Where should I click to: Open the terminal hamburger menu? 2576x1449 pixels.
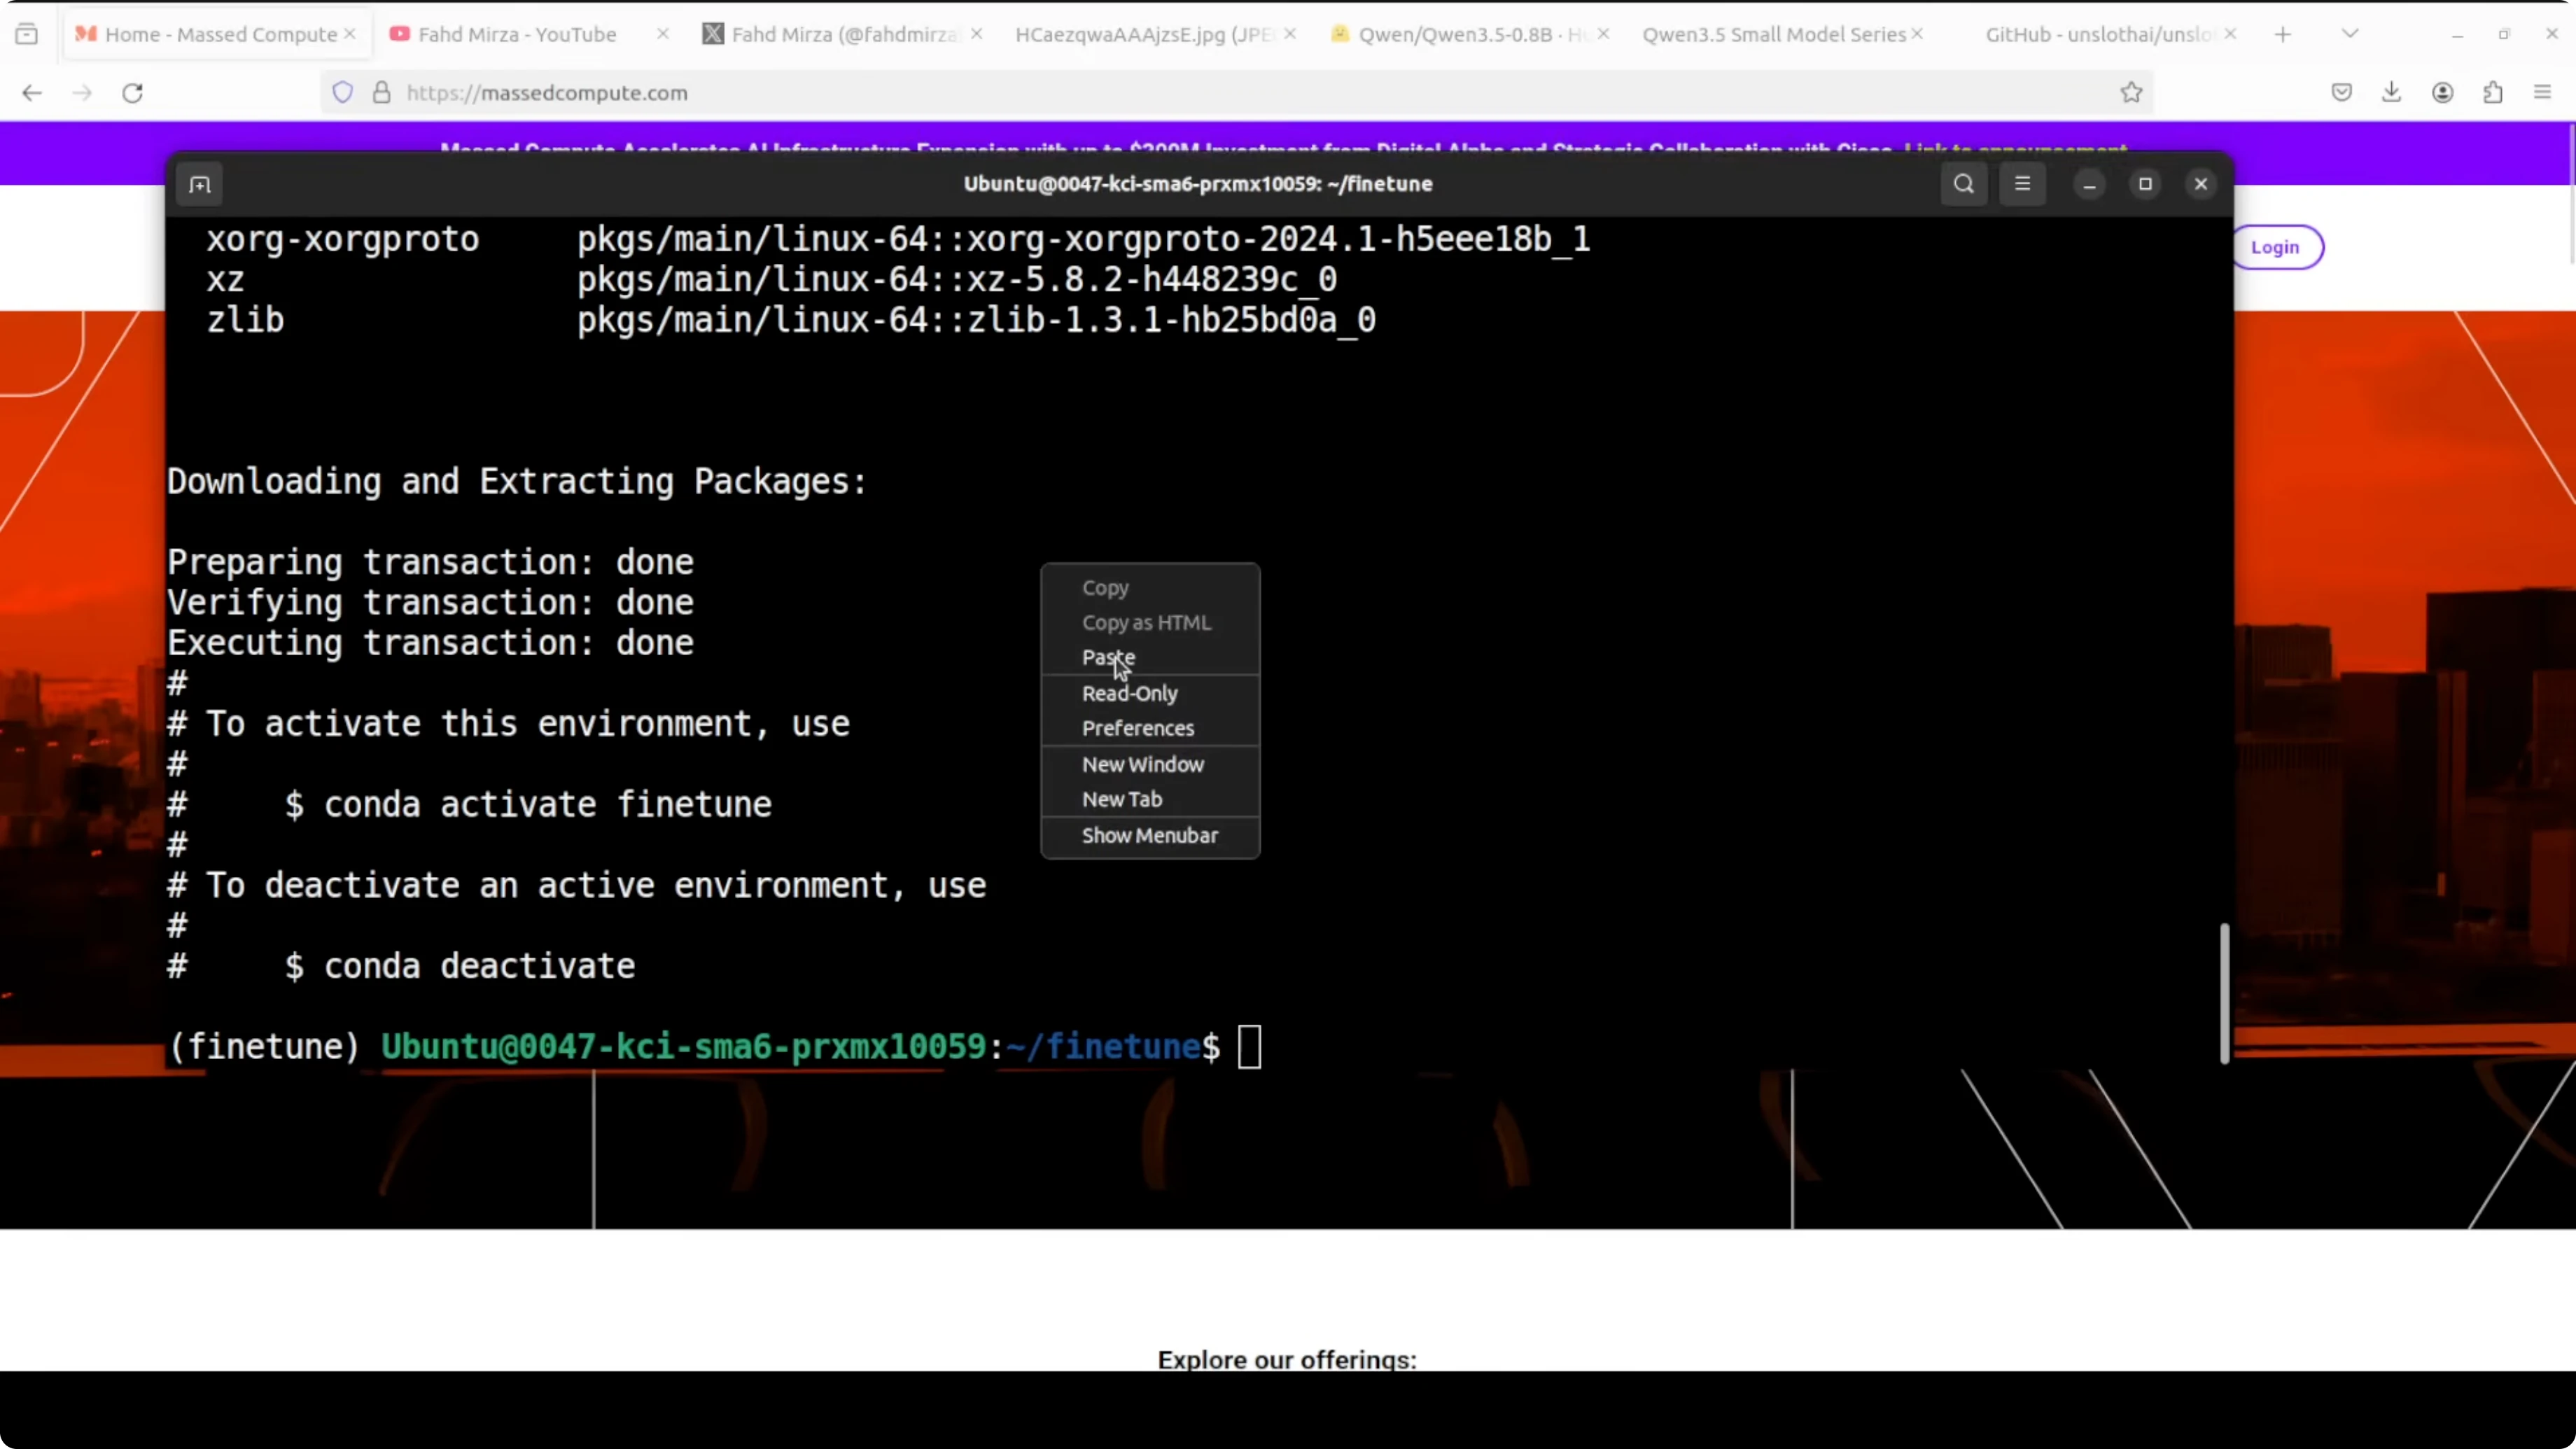click(x=2022, y=184)
